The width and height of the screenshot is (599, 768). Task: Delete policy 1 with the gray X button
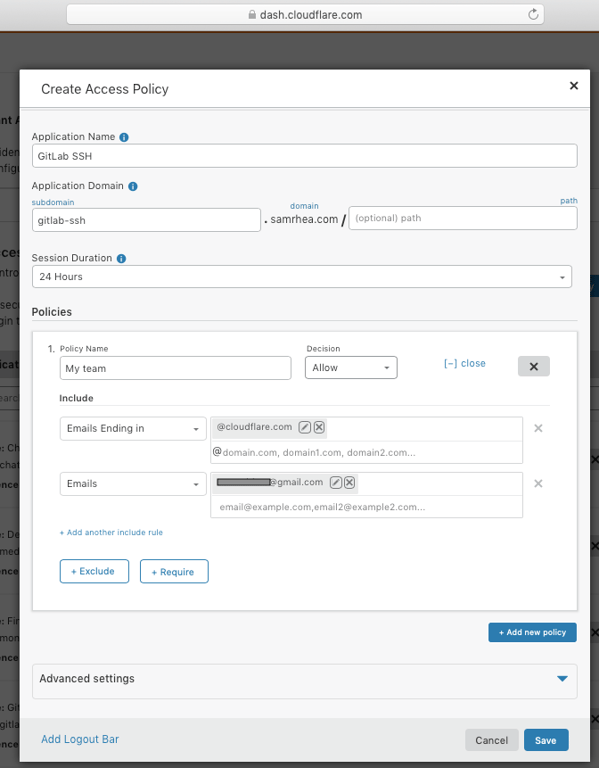point(534,366)
